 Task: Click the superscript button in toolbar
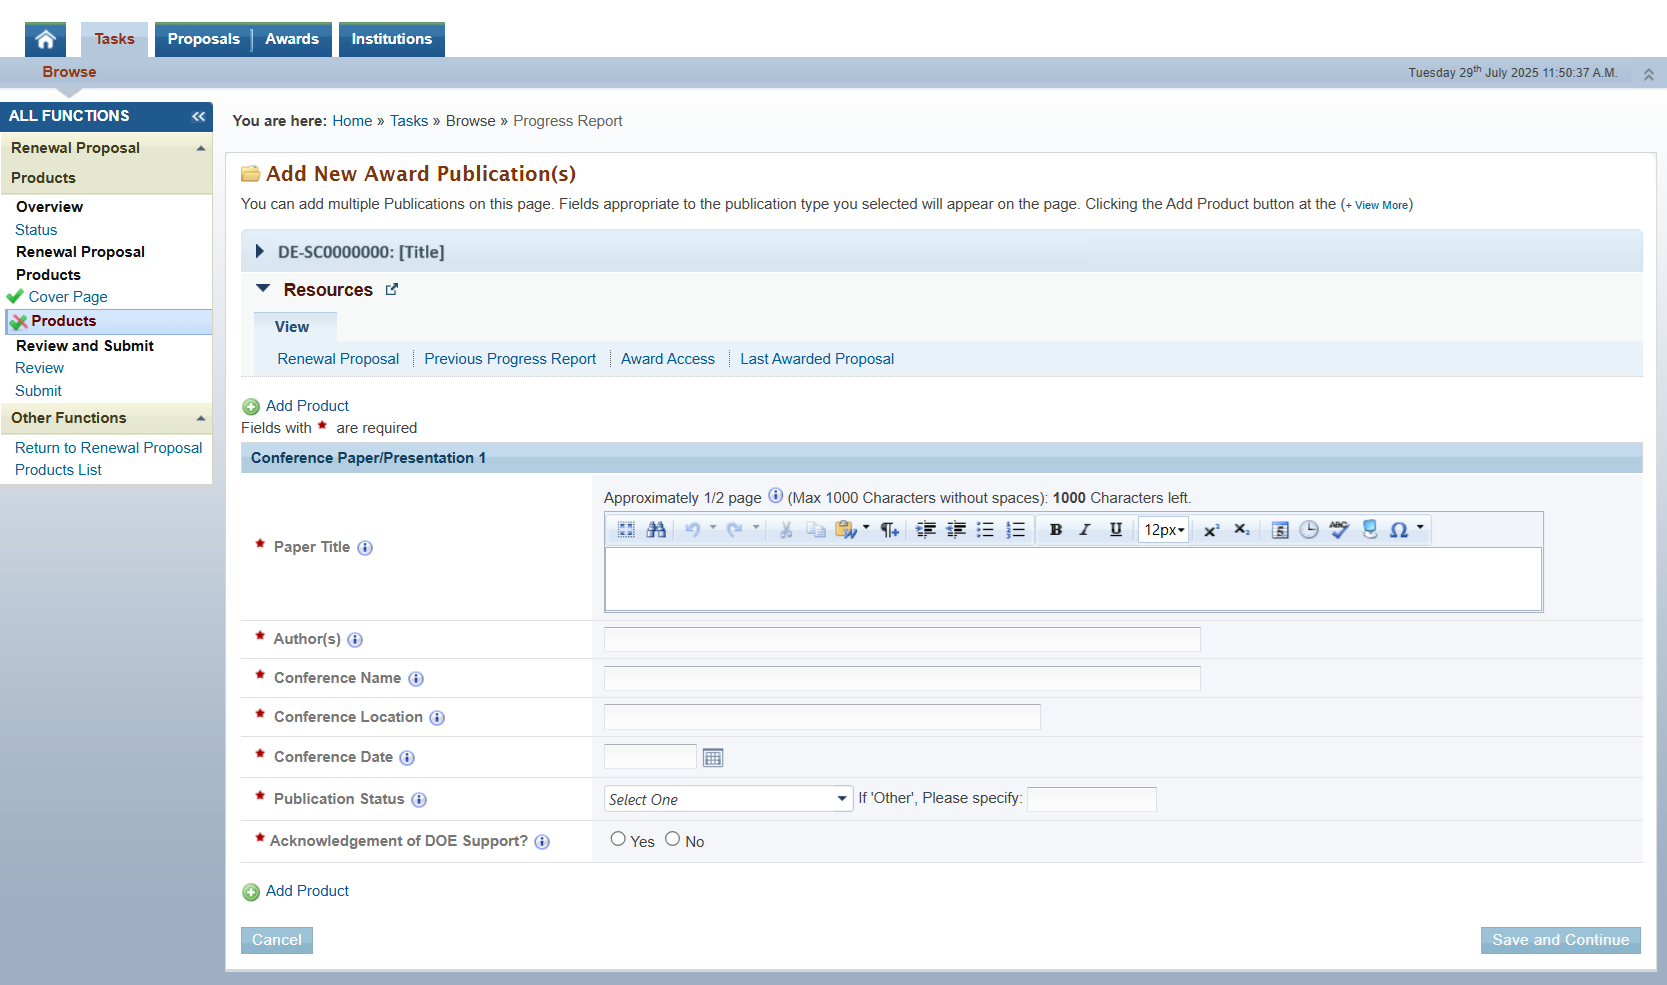click(x=1211, y=530)
